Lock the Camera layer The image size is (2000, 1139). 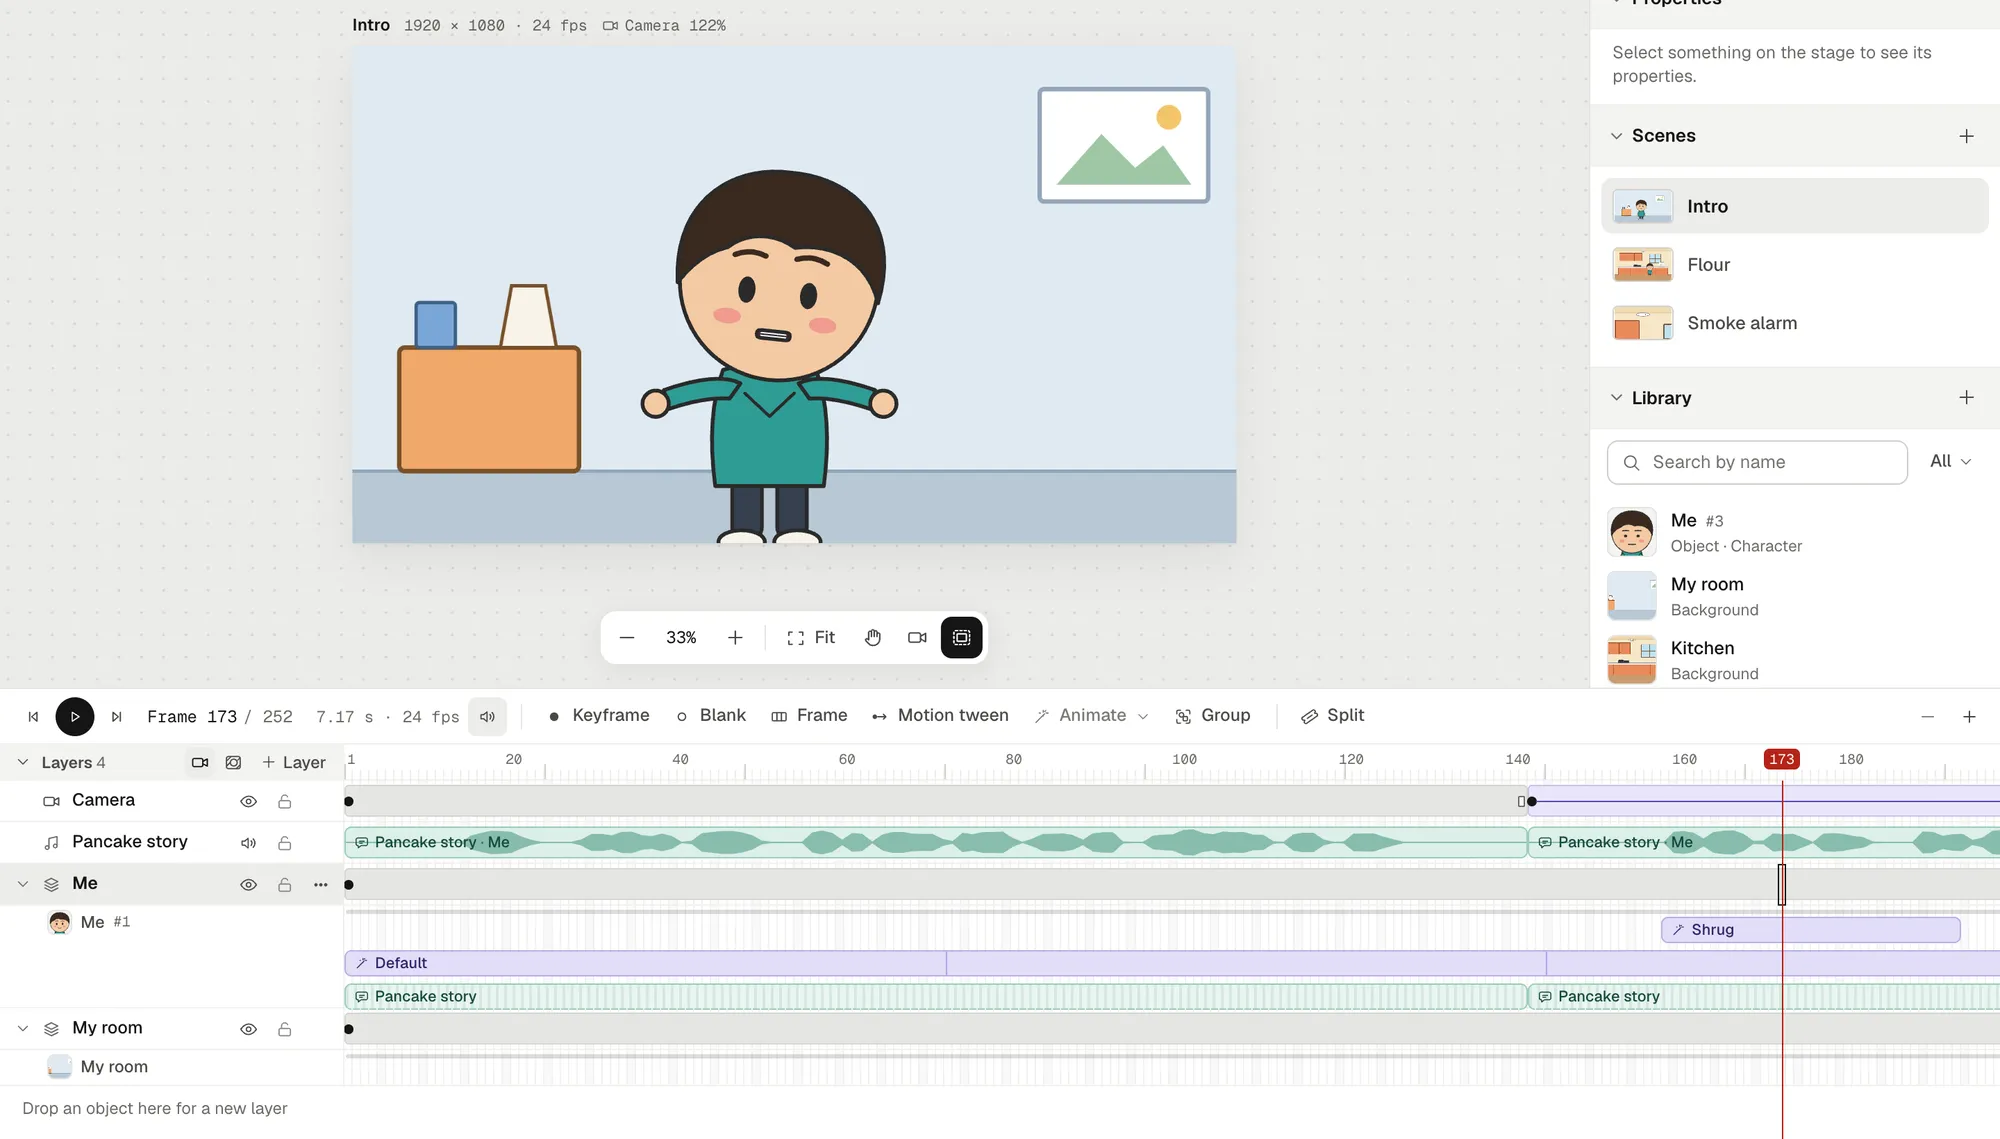[x=285, y=802]
